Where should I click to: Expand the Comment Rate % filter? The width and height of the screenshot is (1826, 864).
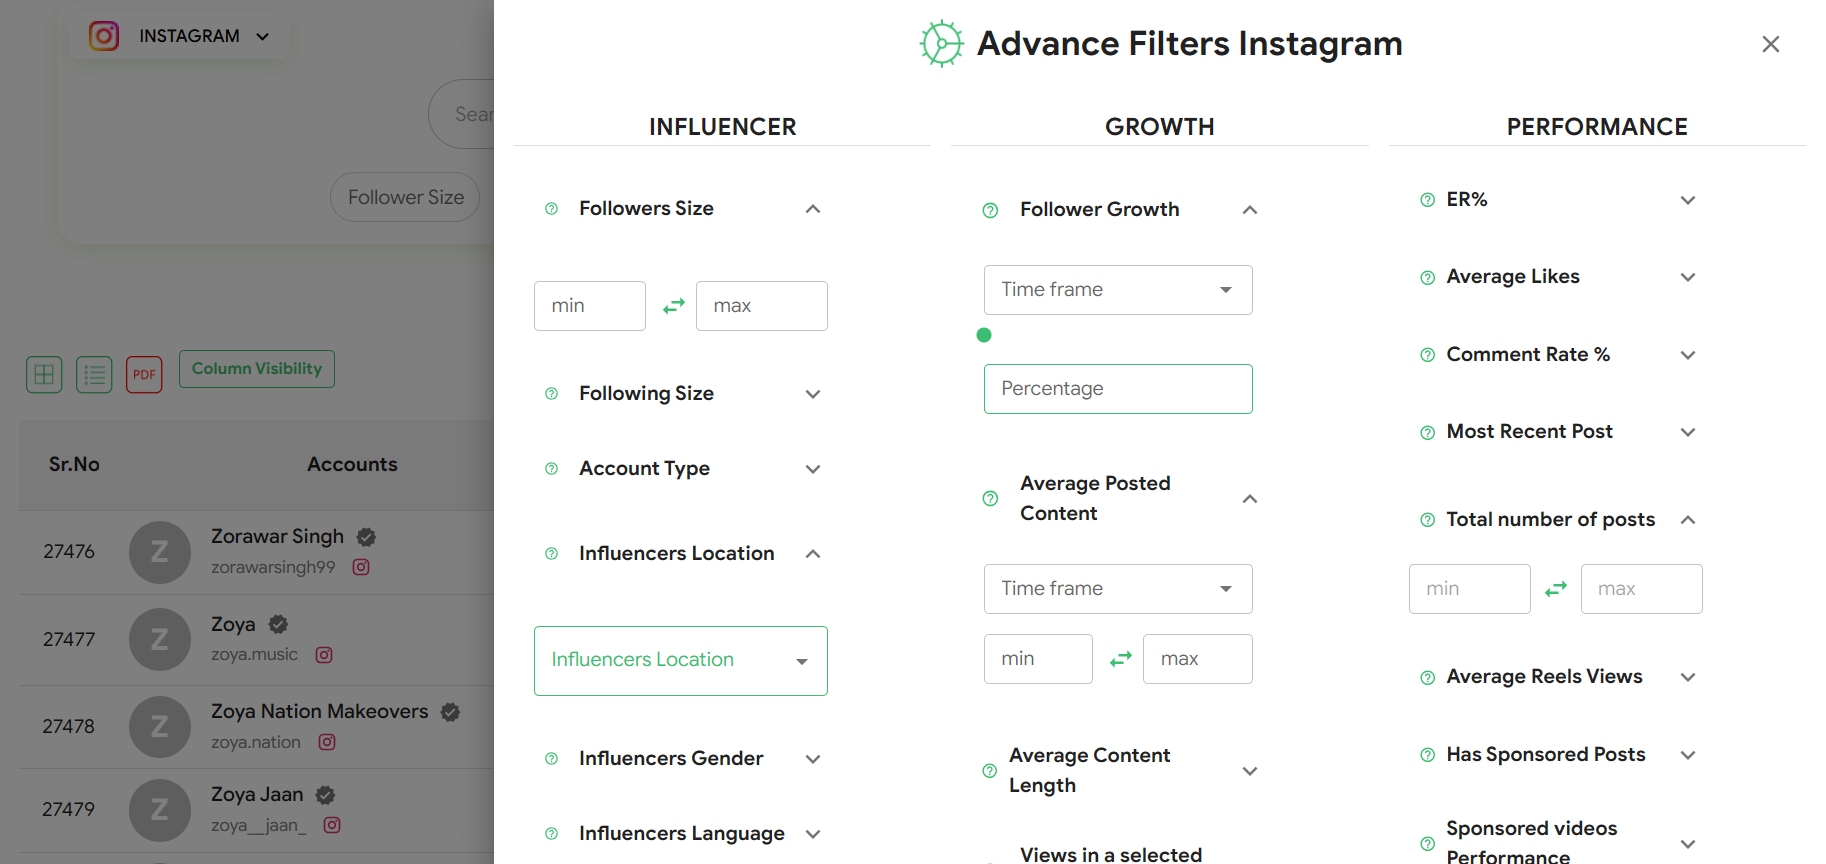[x=1688, y=355]
